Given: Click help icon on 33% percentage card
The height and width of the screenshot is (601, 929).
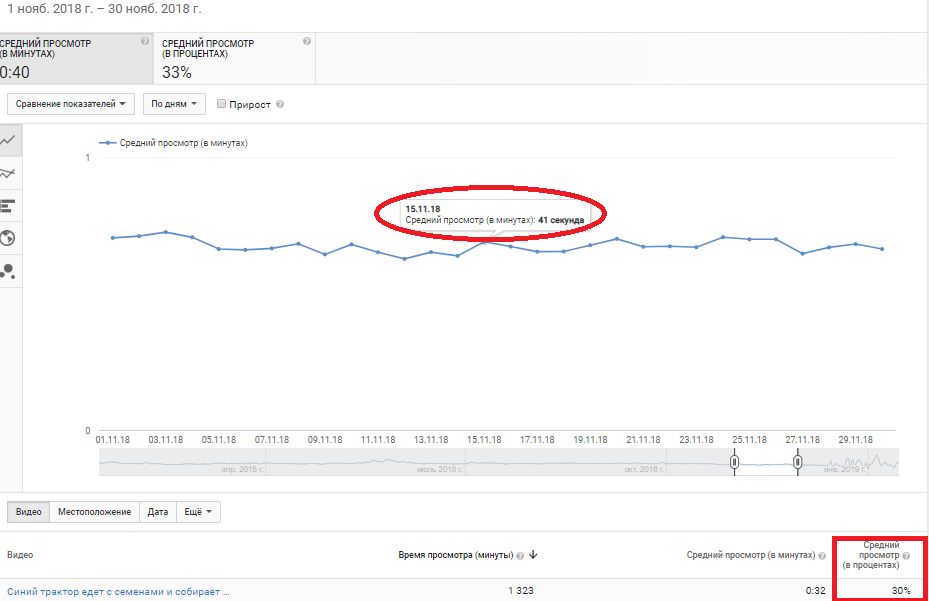Looking at the screenshot, I should [x=306, y=42].
